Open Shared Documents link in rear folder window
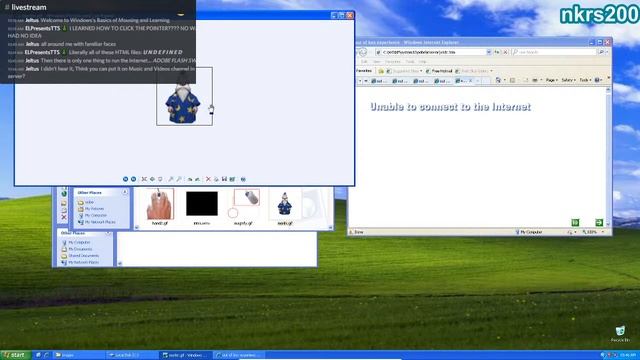Viewport: 640px width, 360px height. (83, 256)
